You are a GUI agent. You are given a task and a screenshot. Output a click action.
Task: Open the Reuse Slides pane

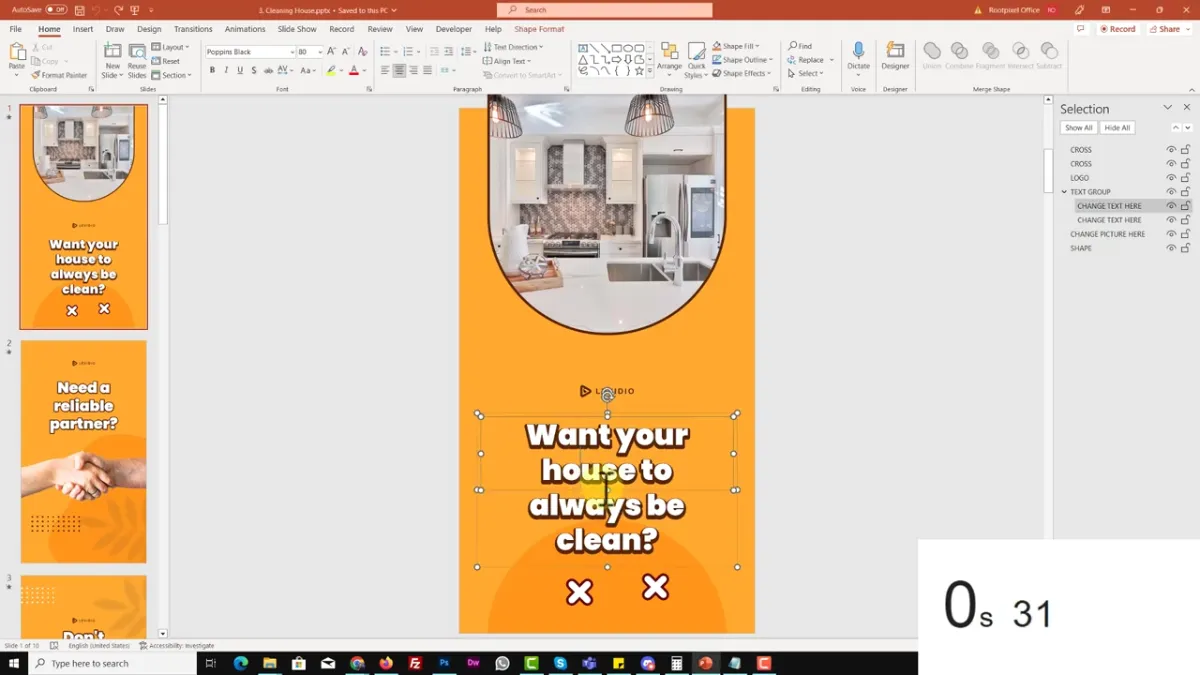137,61
